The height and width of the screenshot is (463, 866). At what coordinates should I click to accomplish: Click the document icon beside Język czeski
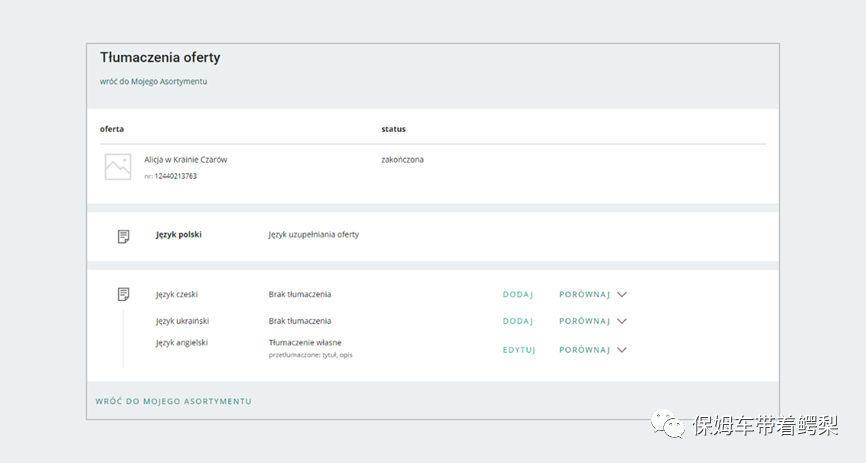pos(123,294)
